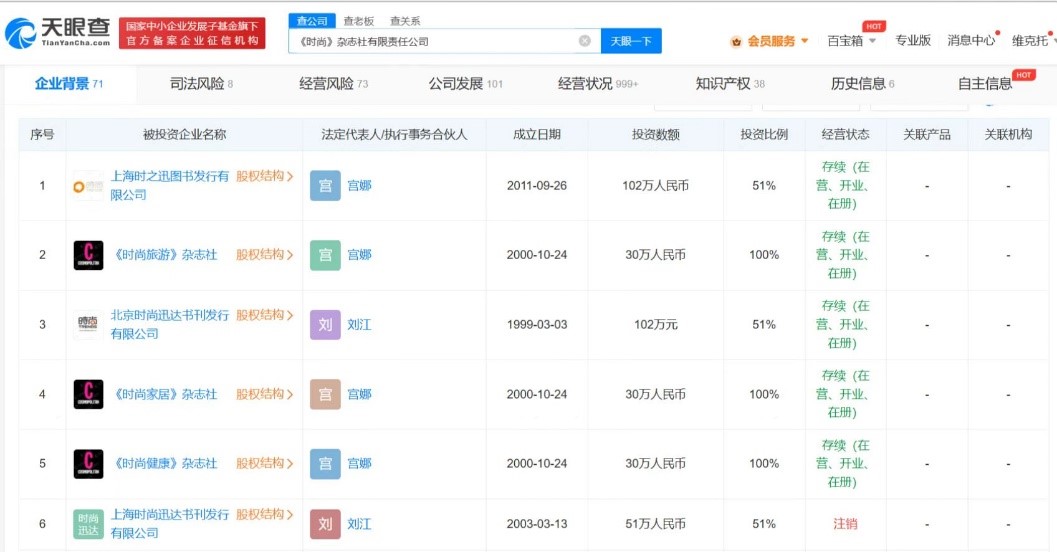Switch to 司法风险 tab
This screenshot has height=552, width=1057.
coord(201,84)
